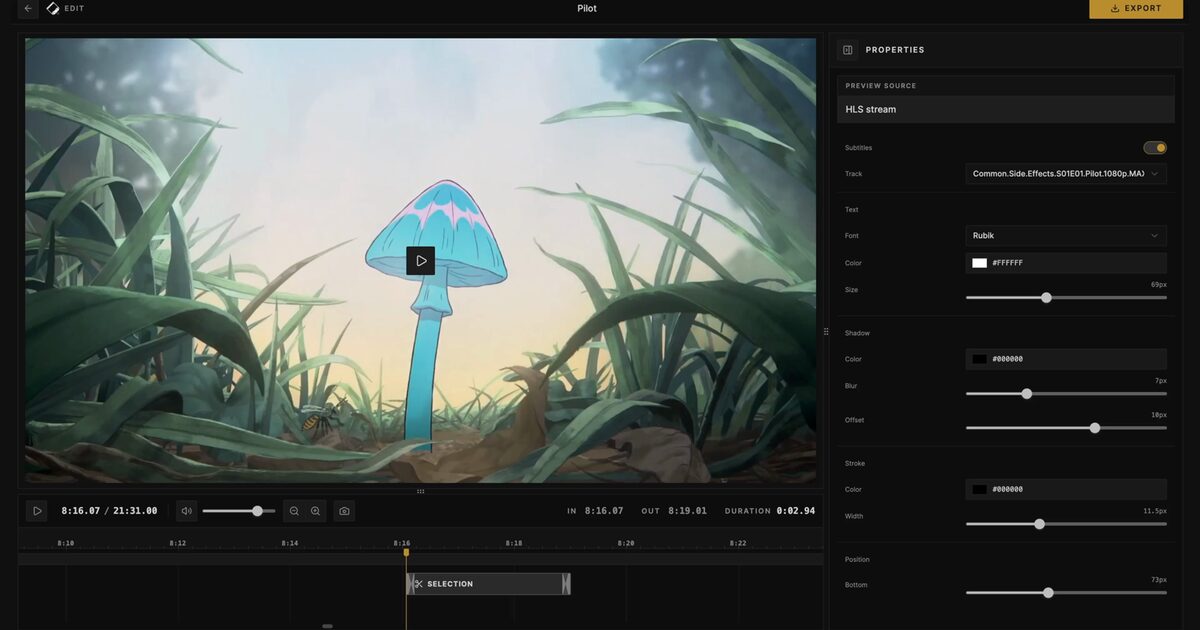Click the transport play button
1200x630 pixels.
[x=37, y=511]
